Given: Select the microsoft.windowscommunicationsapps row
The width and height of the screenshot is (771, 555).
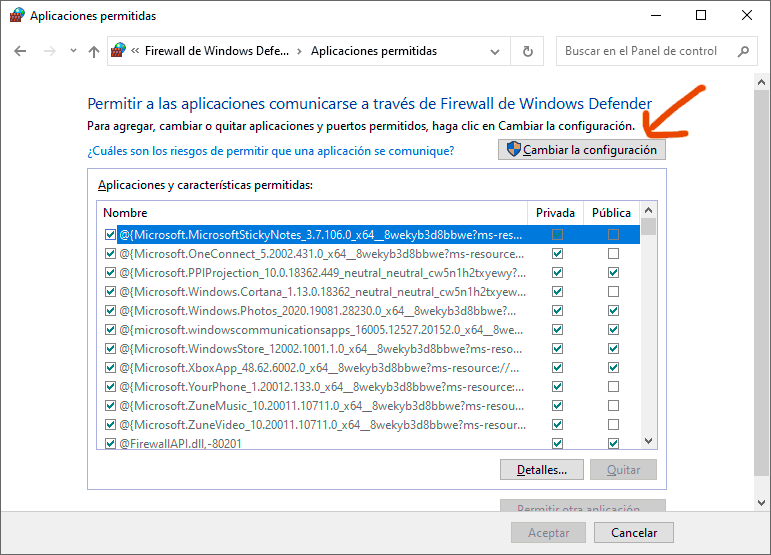Looking at the screenshot, I should pyautogui.click(x=369, y=330).
